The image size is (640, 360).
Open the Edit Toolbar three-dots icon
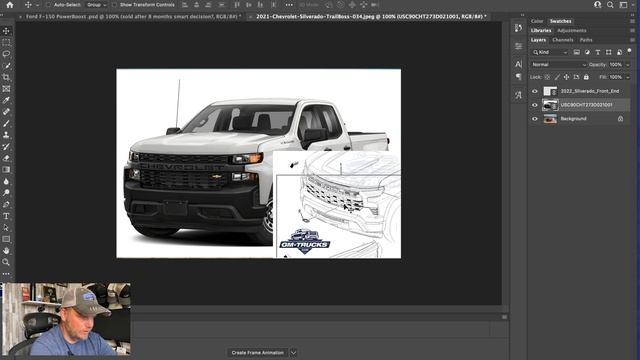(x=6, y=273)
